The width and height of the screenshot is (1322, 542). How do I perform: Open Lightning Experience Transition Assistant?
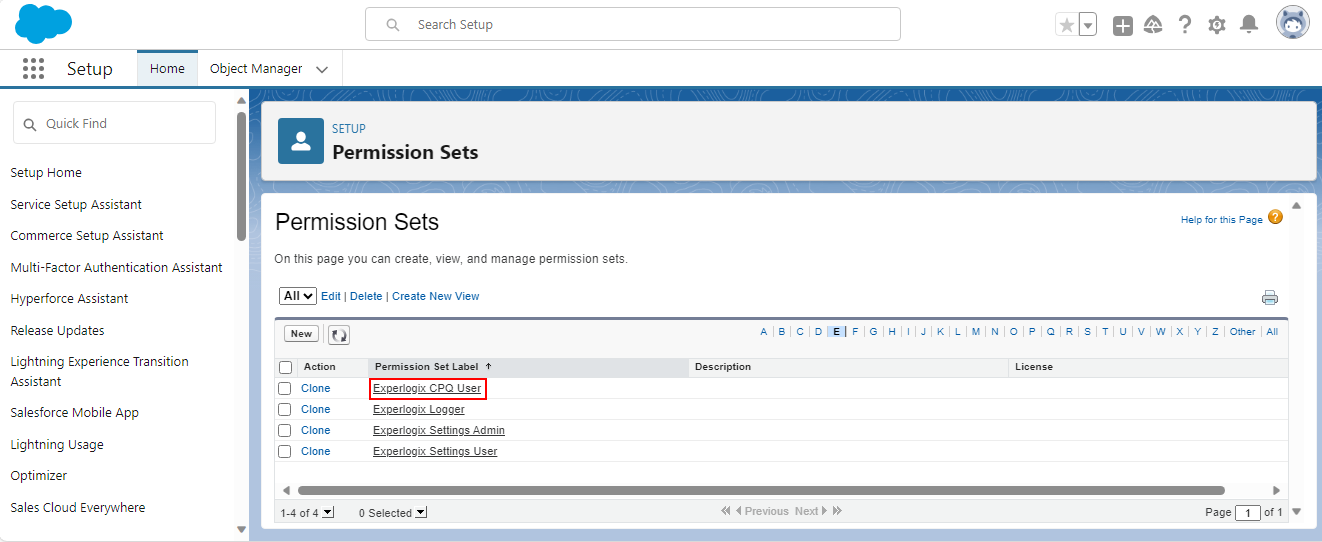(99, 371)
